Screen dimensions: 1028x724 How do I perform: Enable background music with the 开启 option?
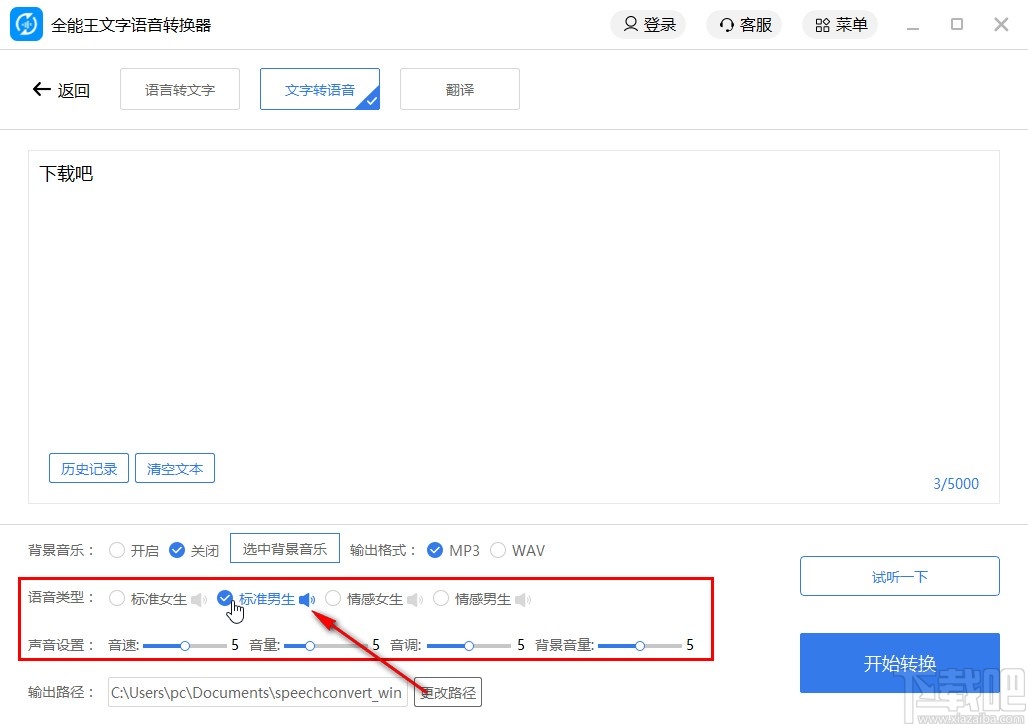pyautogui.click(x=118, y=549)
